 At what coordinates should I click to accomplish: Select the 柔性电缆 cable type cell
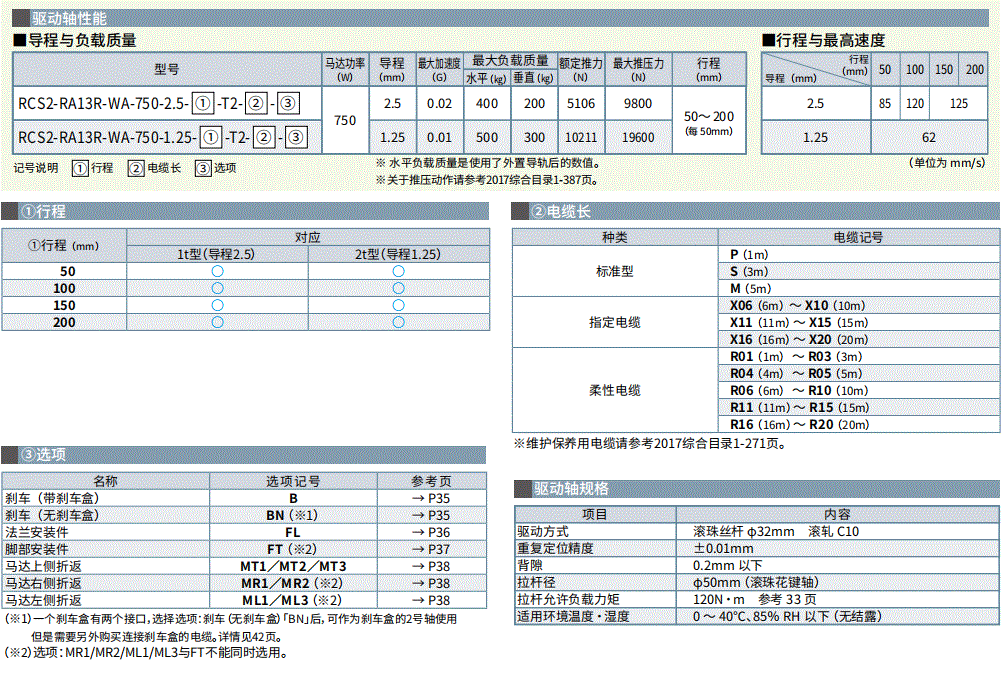point(615,390)
